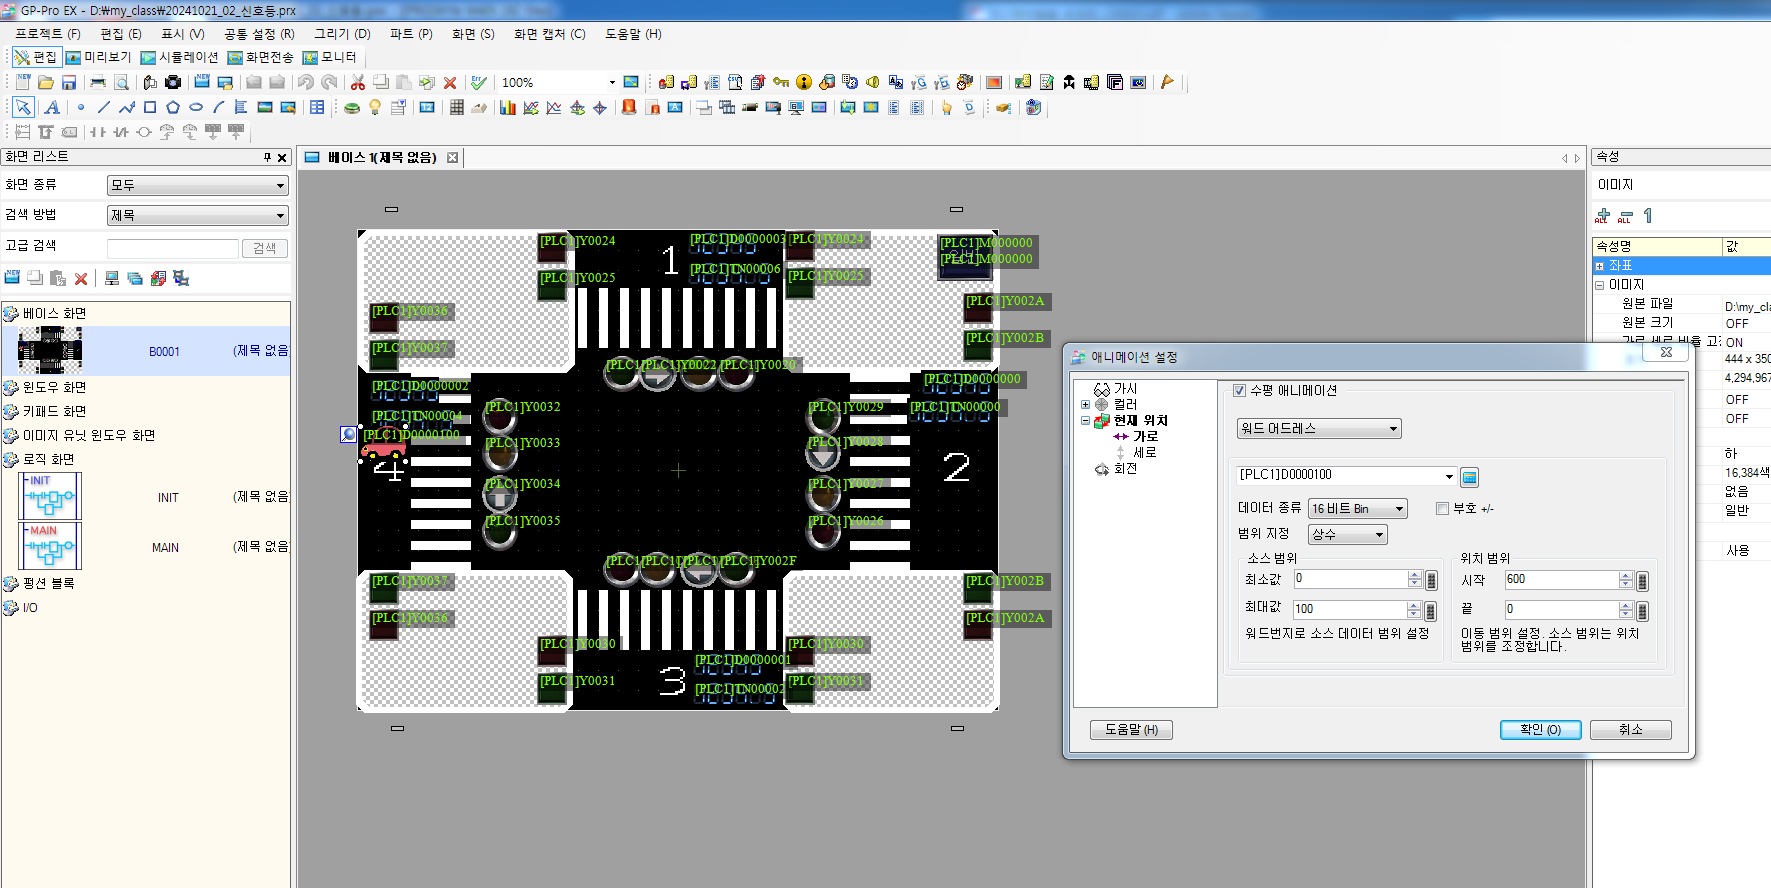Click the flag icon at toolbar end
Screen dimensions: 1771x888
pyautogui.click(x=1167, y=82)
